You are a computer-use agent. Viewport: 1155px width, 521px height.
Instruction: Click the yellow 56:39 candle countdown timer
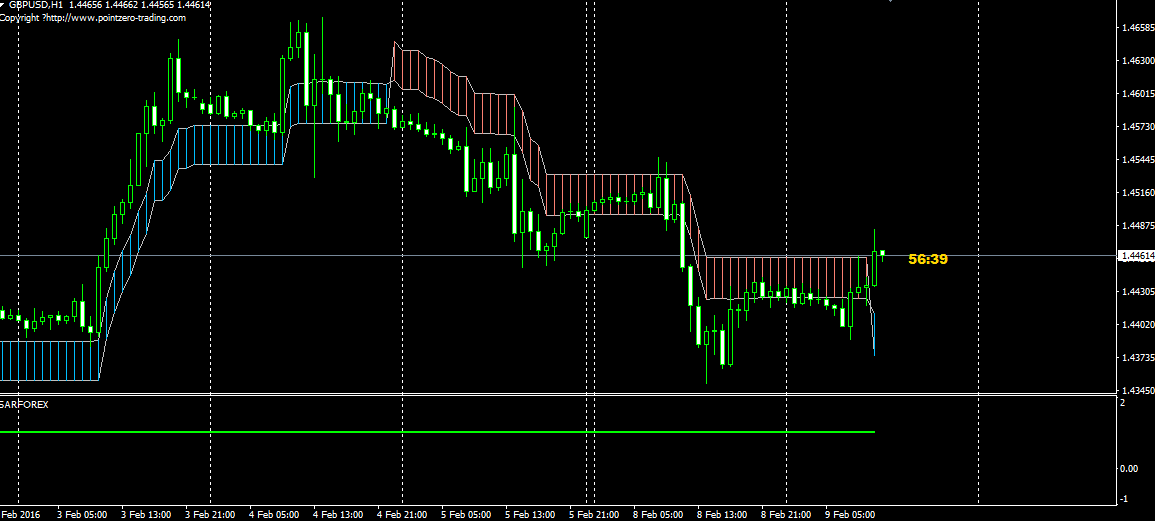click(927, 259)
